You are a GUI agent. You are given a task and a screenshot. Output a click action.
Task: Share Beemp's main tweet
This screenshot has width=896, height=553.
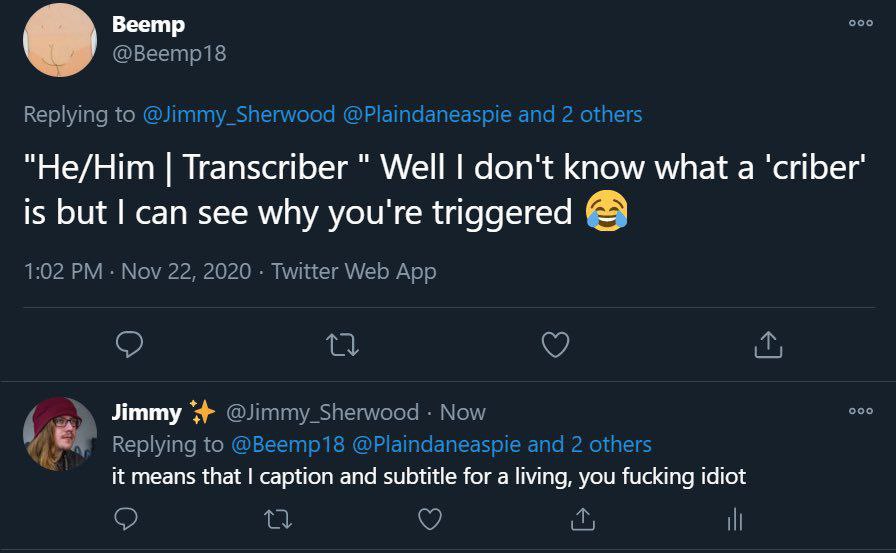pyautogui.click(x=766, y=345)
